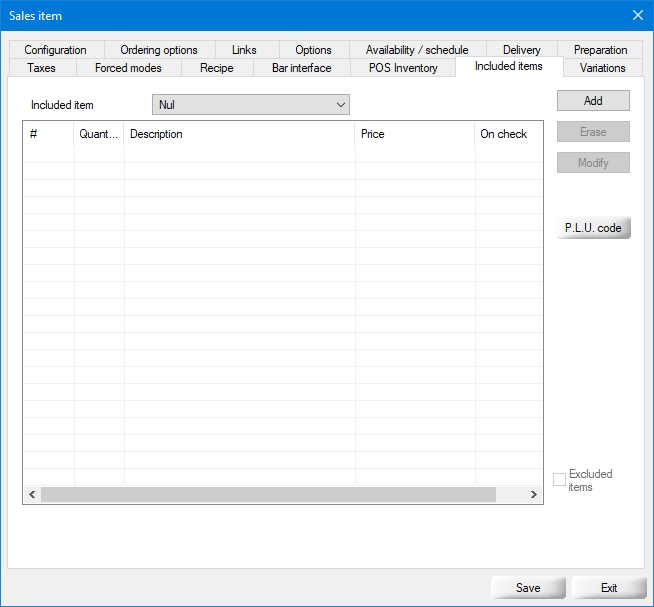Select the Taxes tab
654x607 pixels.
coord(41,68)
